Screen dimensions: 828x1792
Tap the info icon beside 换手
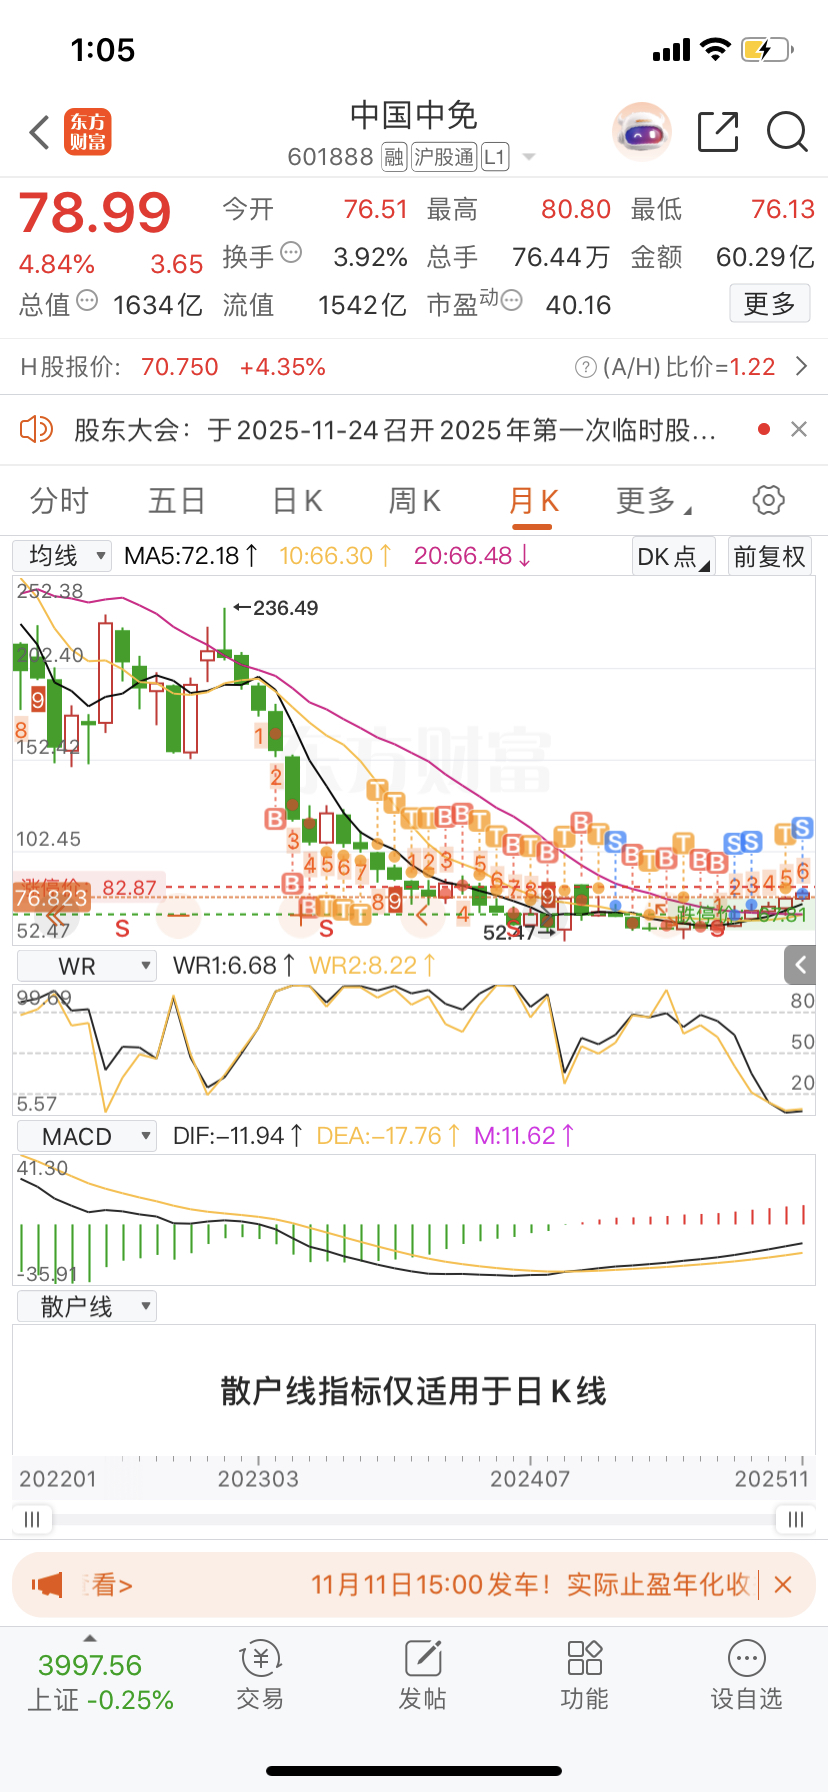click(291, 252)
